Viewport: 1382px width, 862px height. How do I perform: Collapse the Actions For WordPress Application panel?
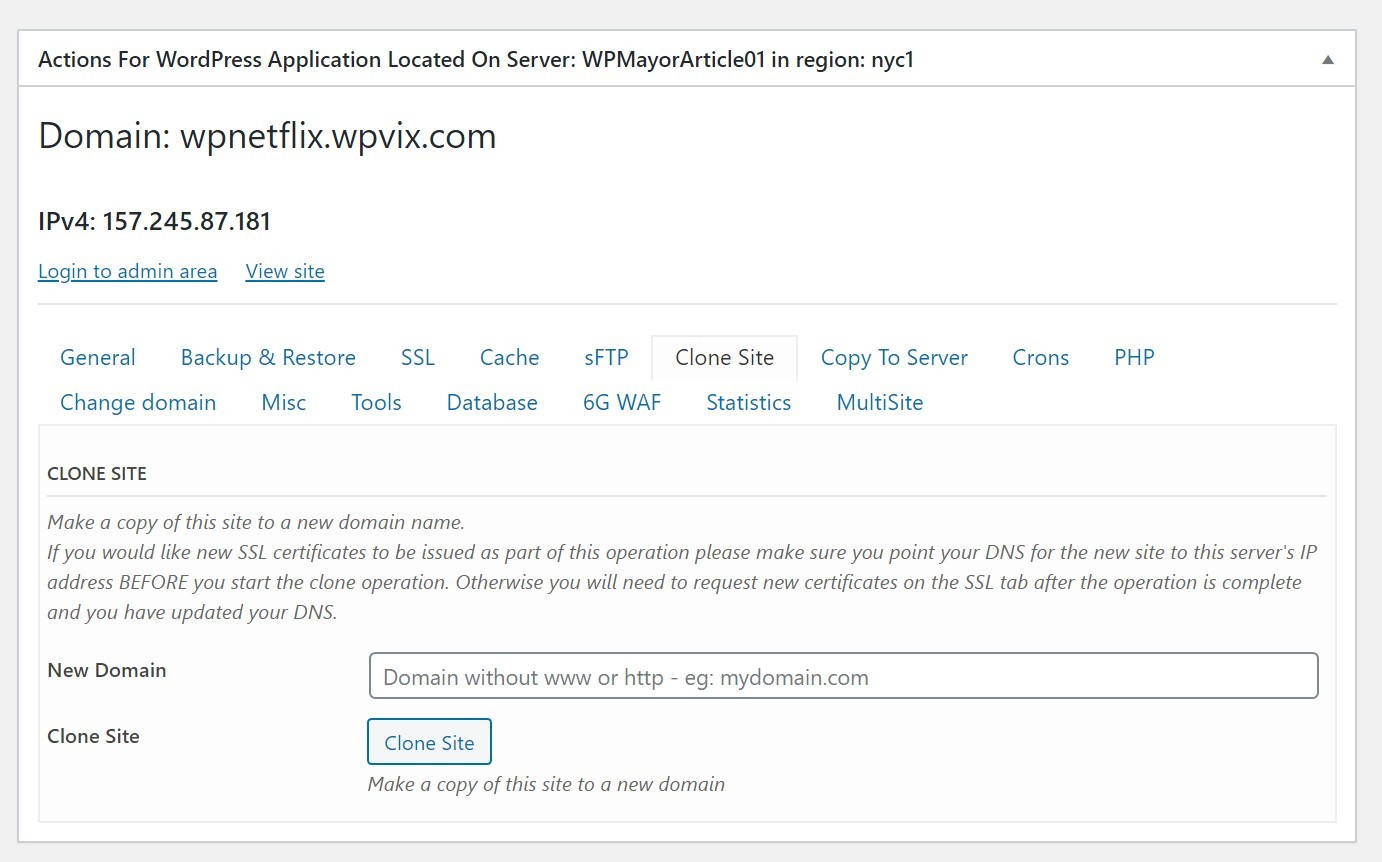coord(1327,60)
